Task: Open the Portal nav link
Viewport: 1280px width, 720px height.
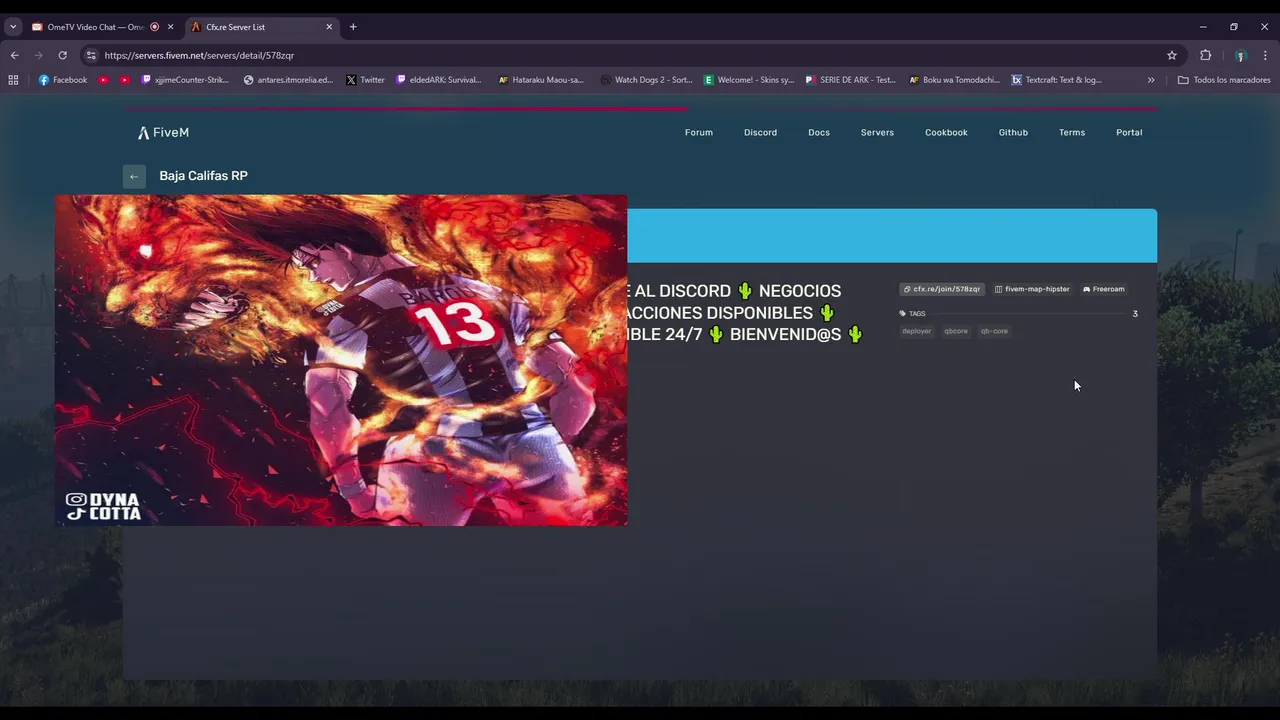Action: 1129,132
